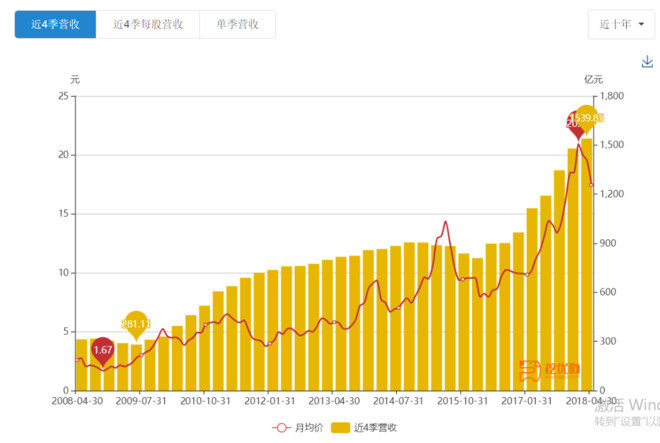Select the active 近4季营收 tab

[56, 24]
